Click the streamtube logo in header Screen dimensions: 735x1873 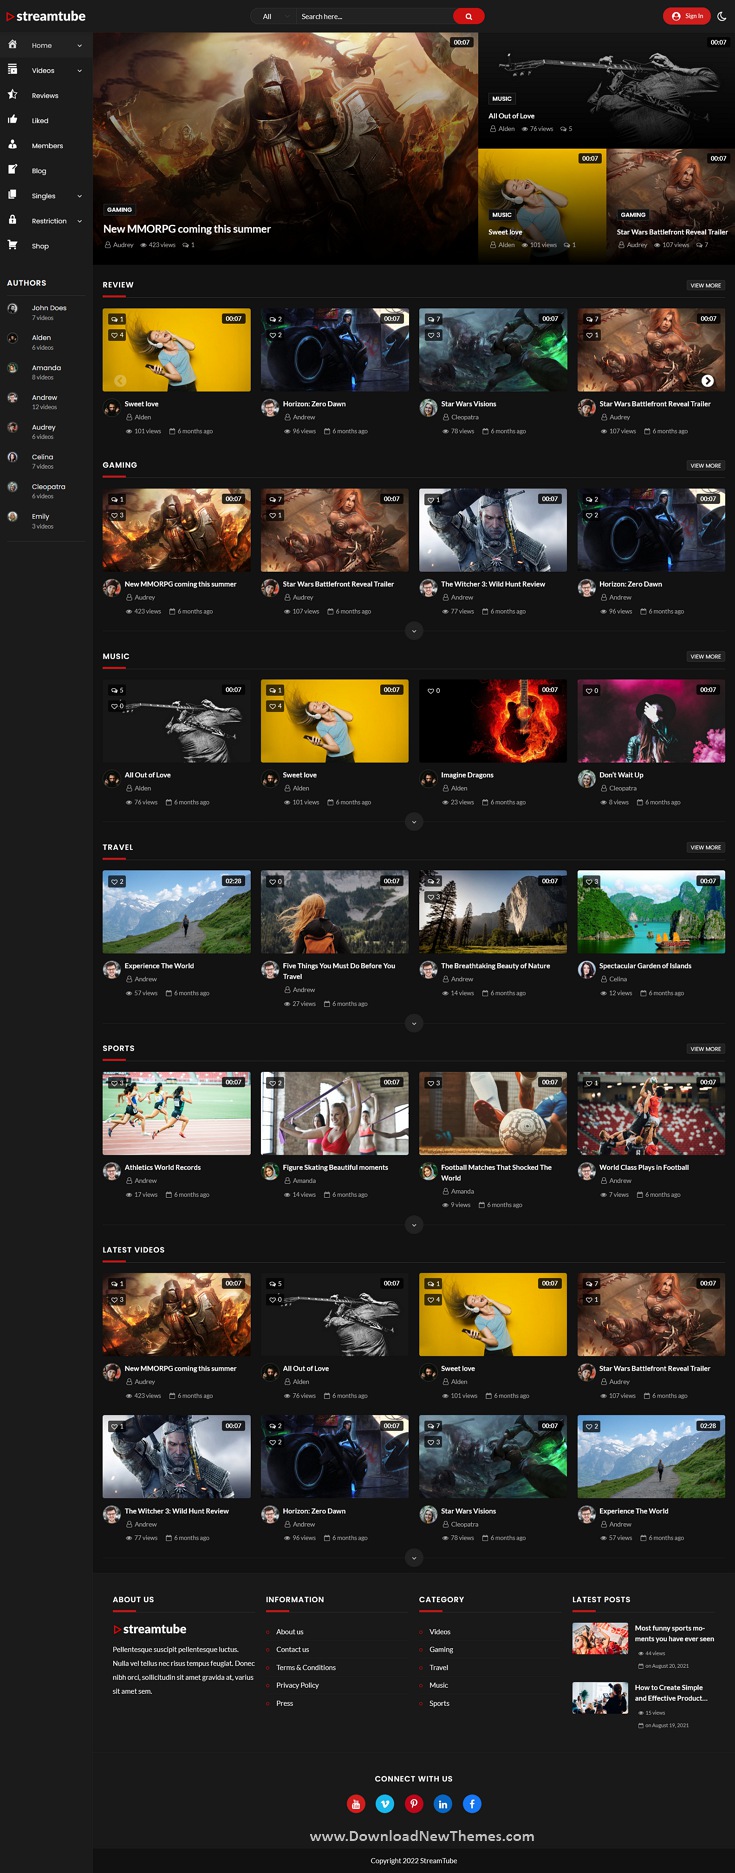[x=46, y=16]
